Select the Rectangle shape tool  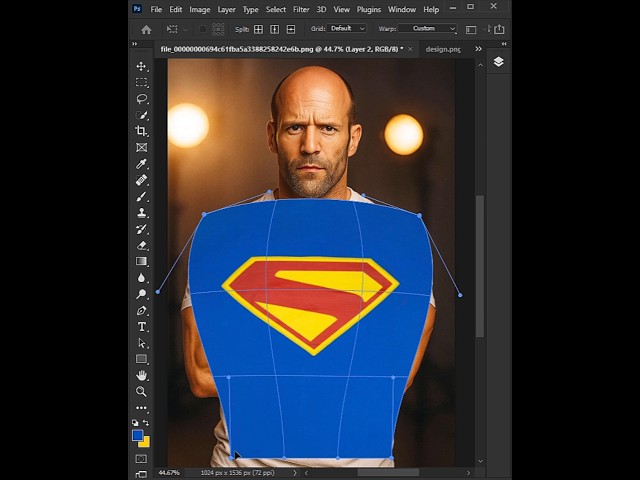(141, 359)
